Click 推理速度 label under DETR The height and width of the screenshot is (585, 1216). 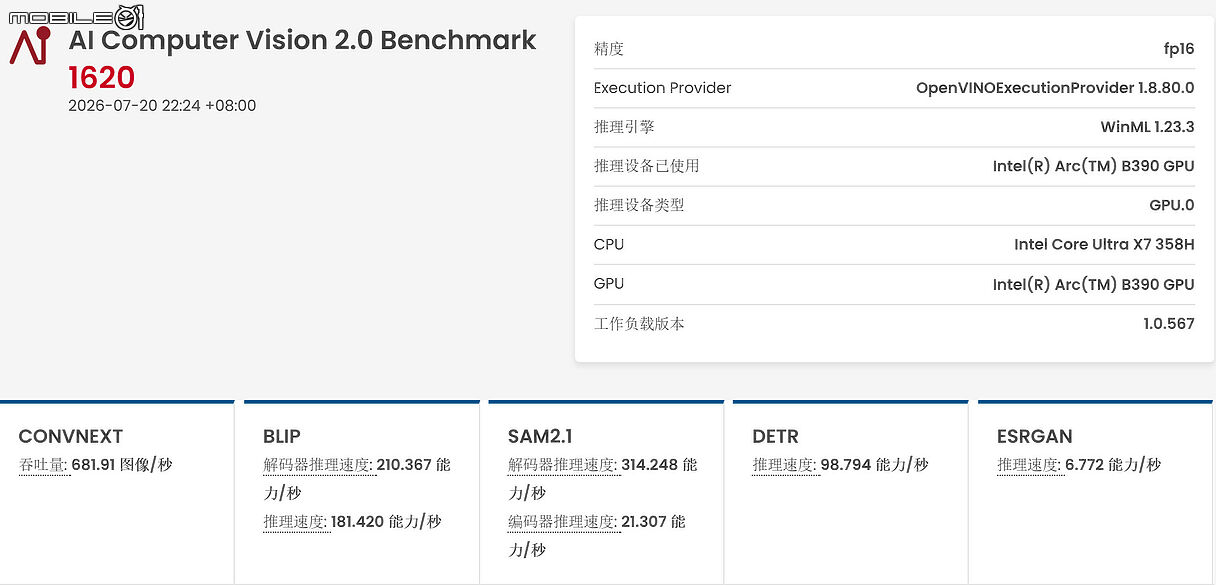(x=785, y=465)
